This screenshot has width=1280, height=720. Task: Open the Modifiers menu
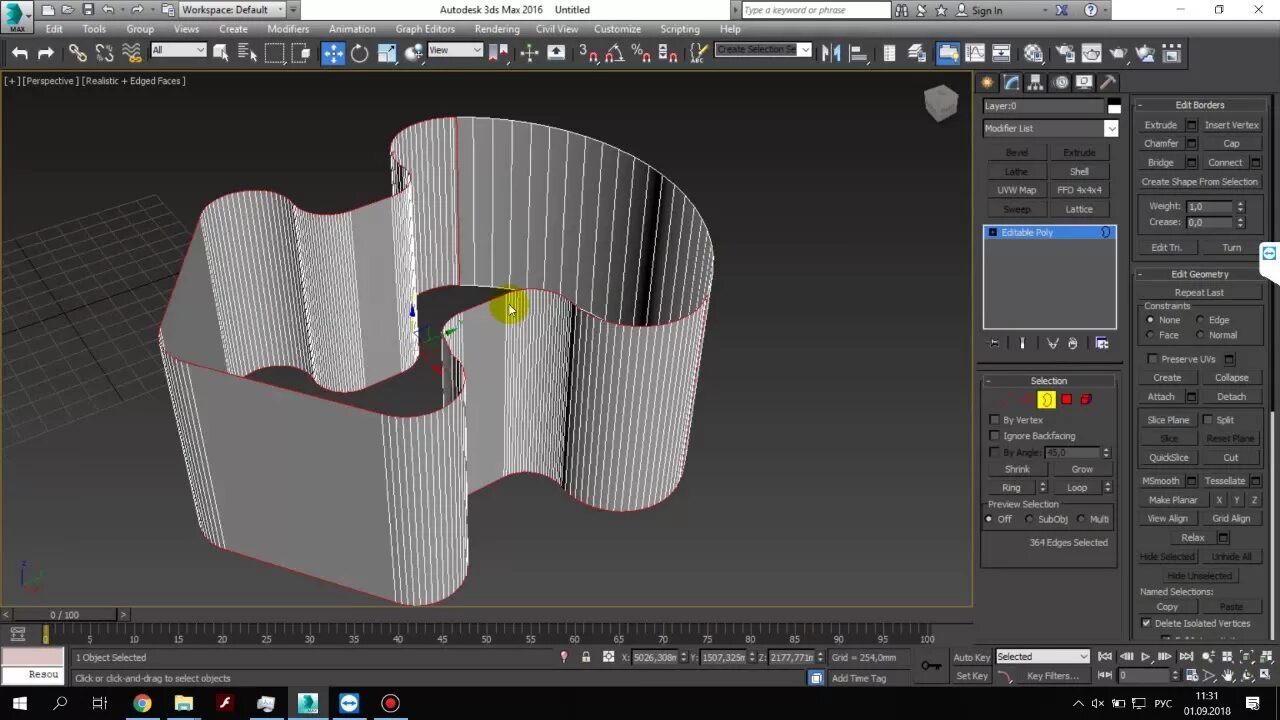click(288, 29)
